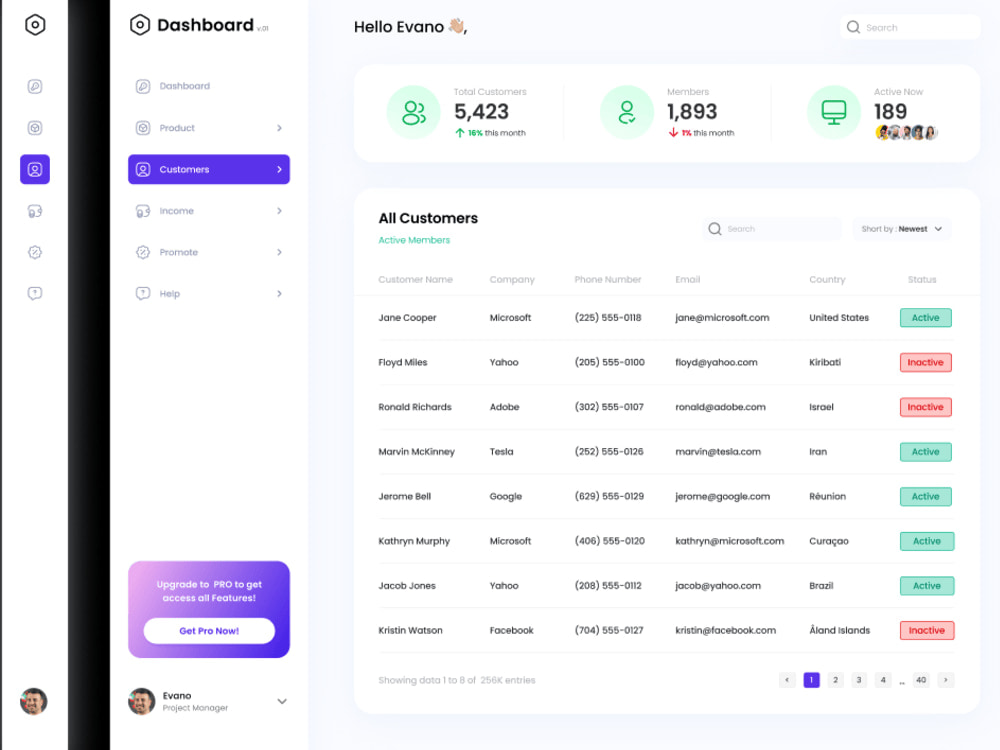Click the green up arrow beside 16% this month

(x=459, y=133)
